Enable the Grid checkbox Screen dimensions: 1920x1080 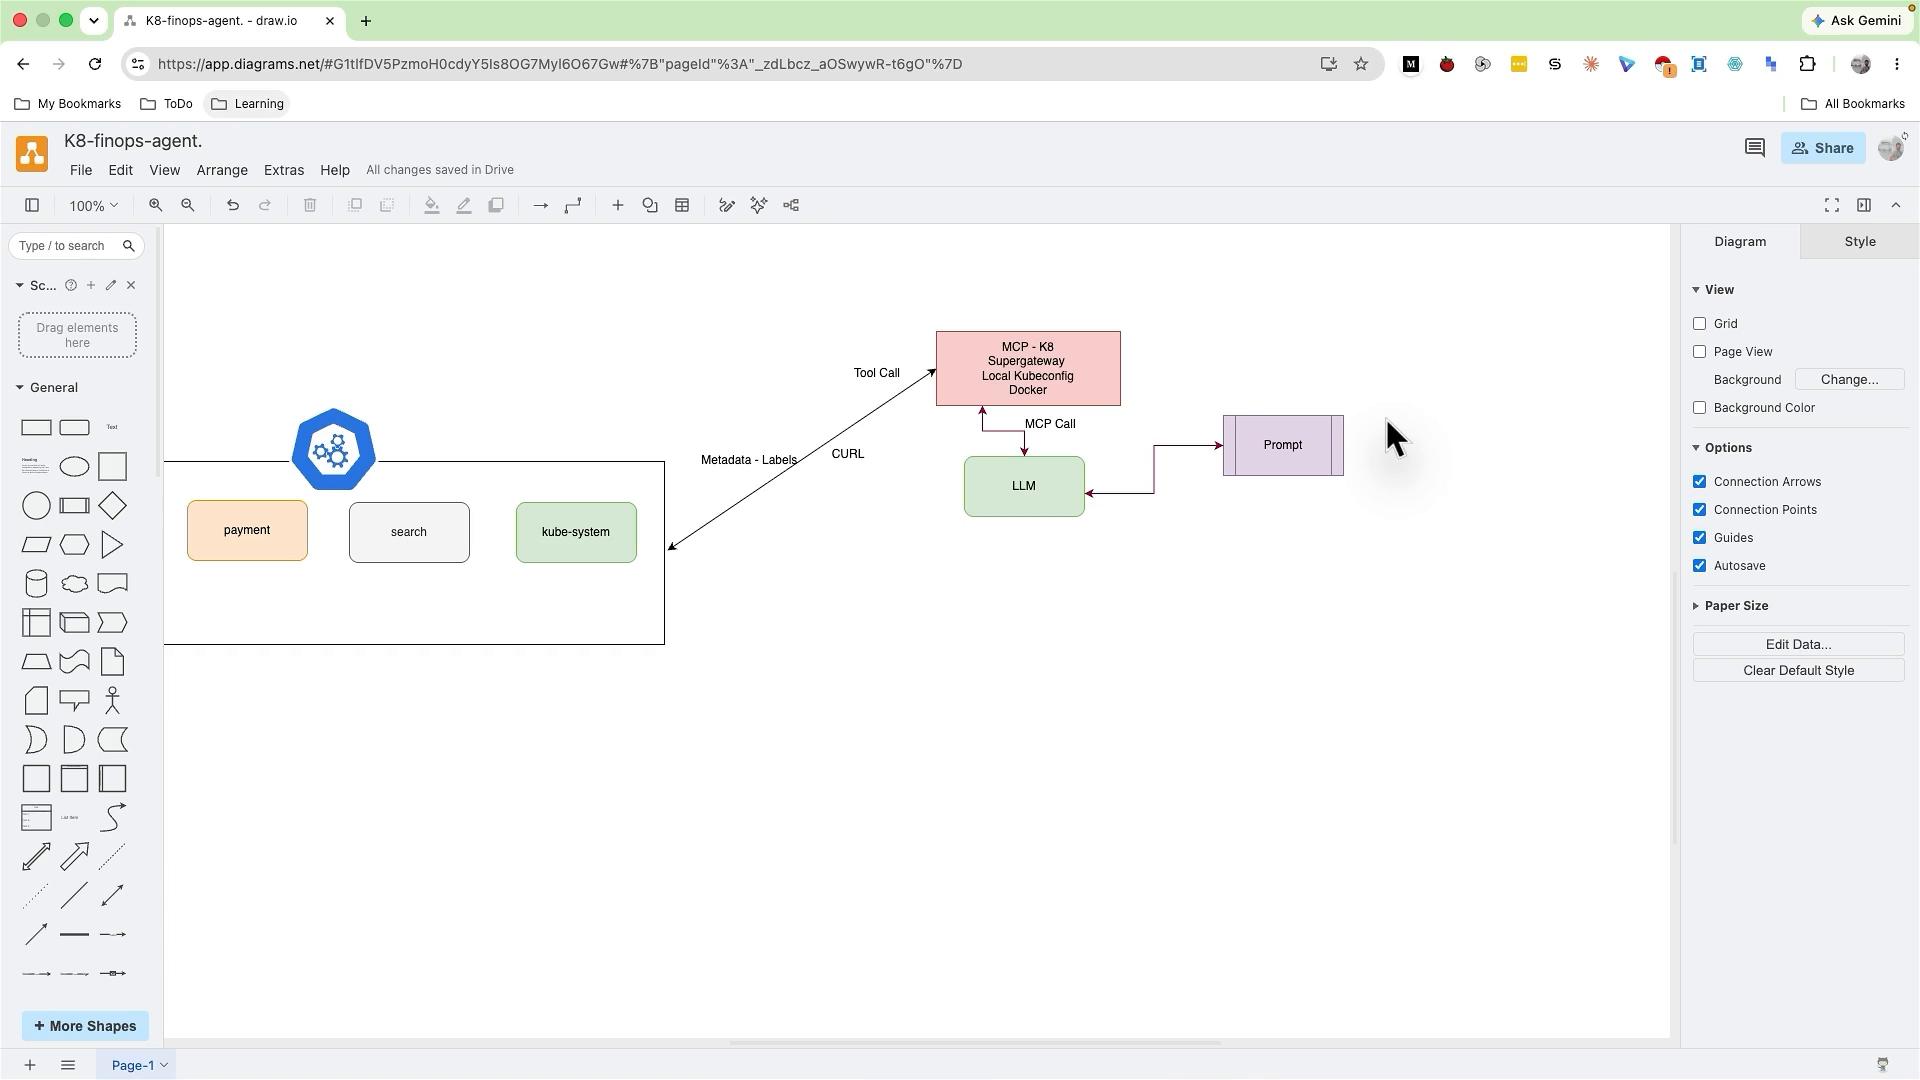1699,324
